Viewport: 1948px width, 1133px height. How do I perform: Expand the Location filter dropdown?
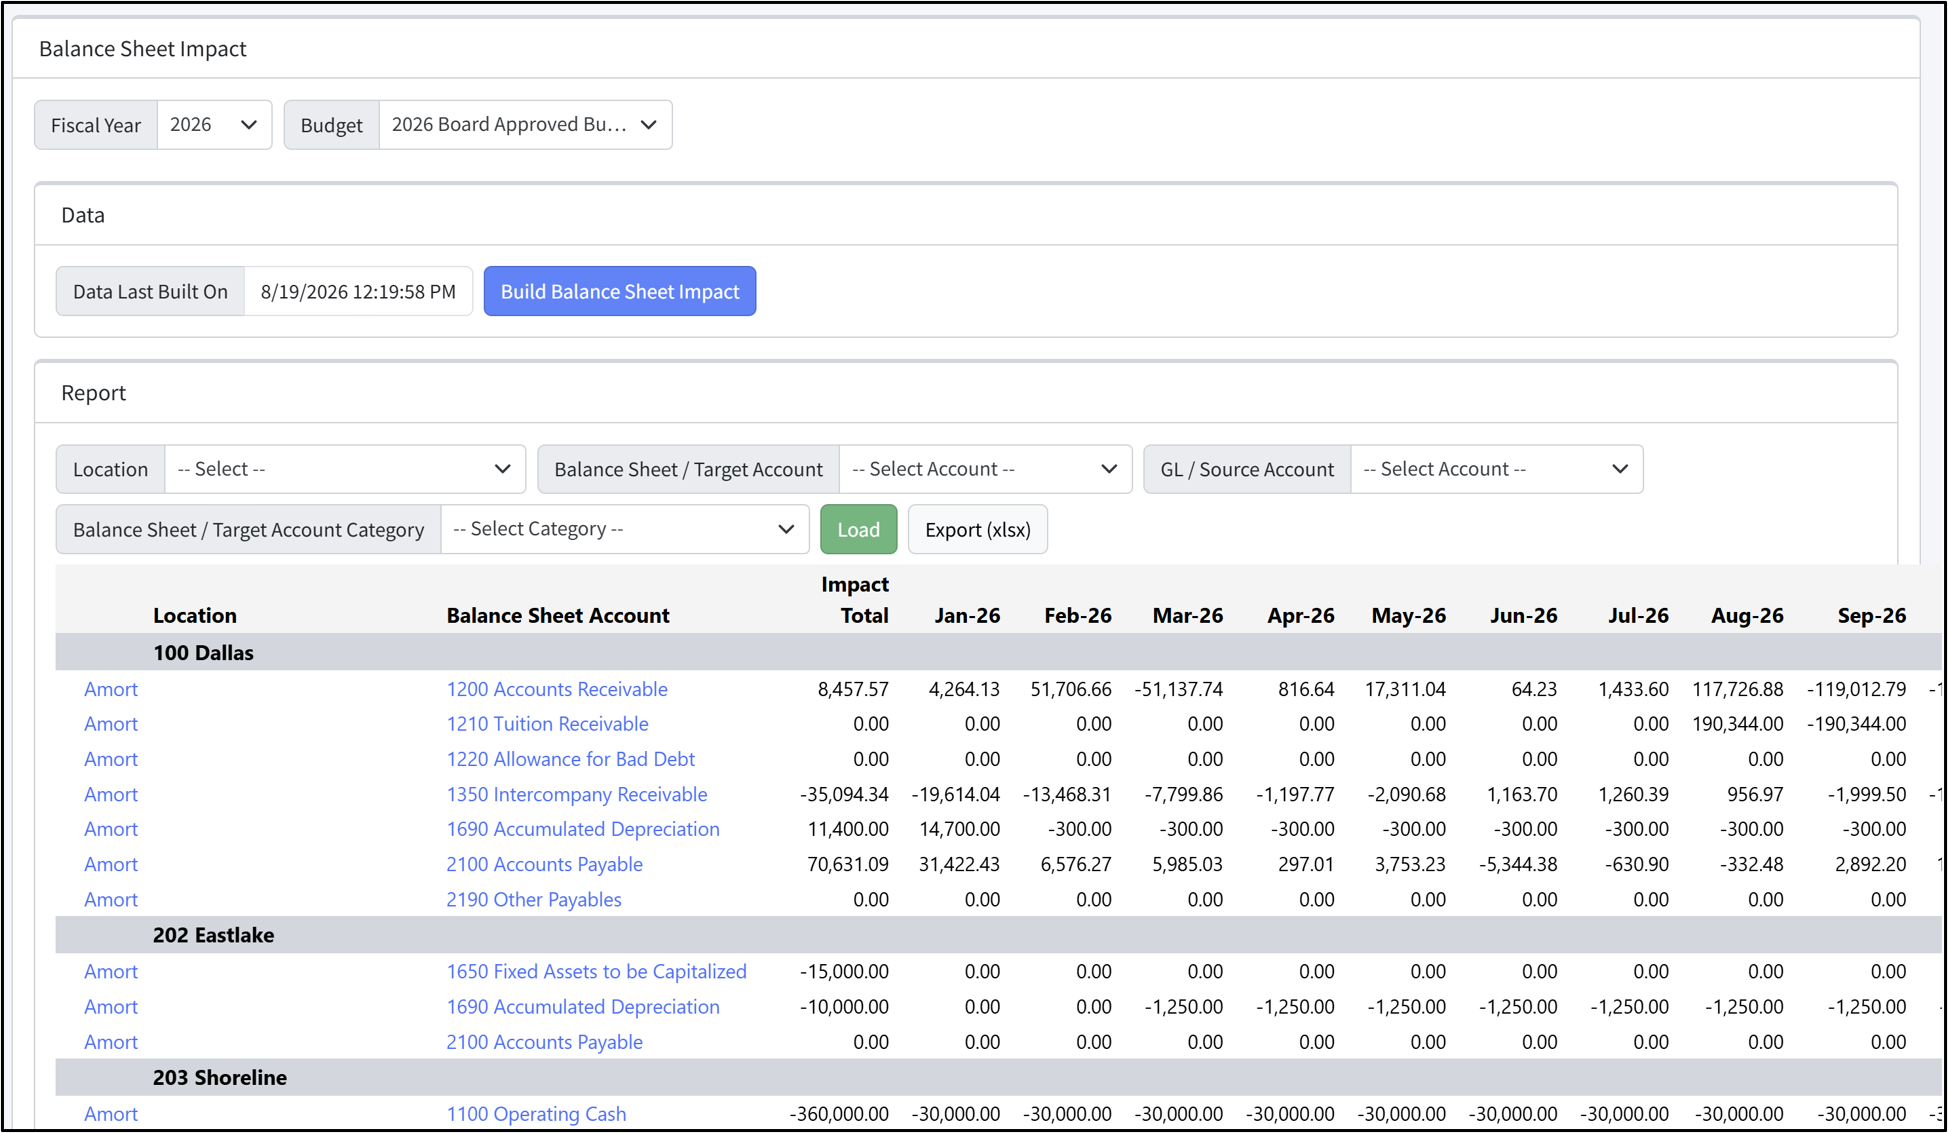tap(345, 469)
